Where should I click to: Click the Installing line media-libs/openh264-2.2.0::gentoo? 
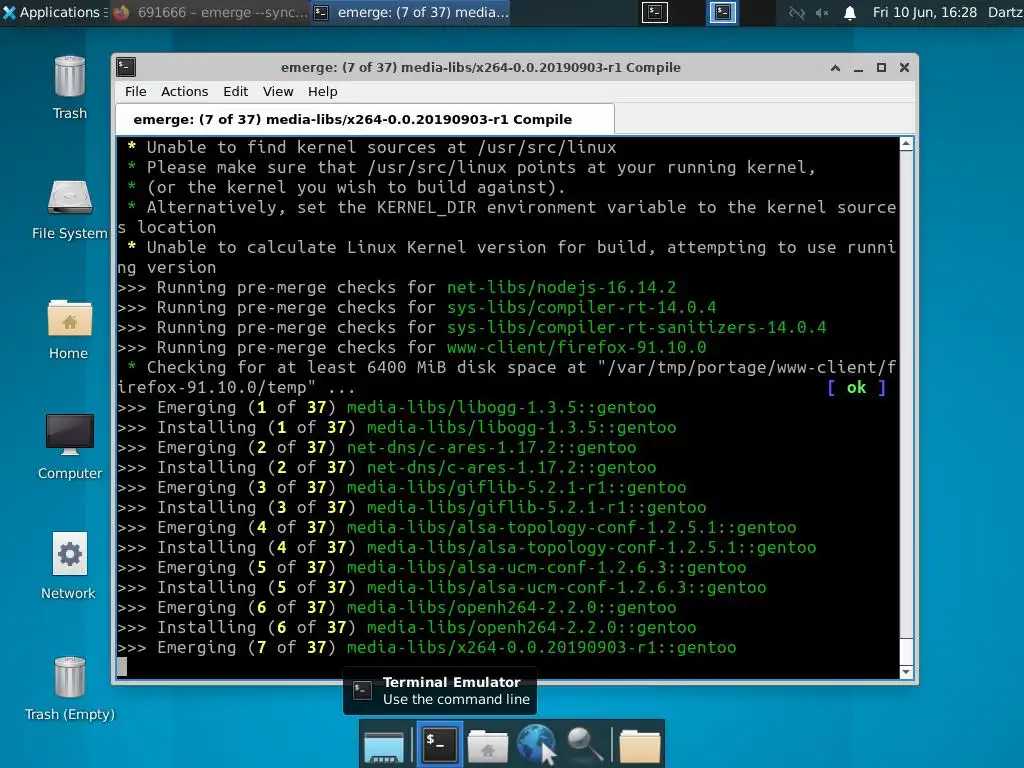click(x=407, y=627)
